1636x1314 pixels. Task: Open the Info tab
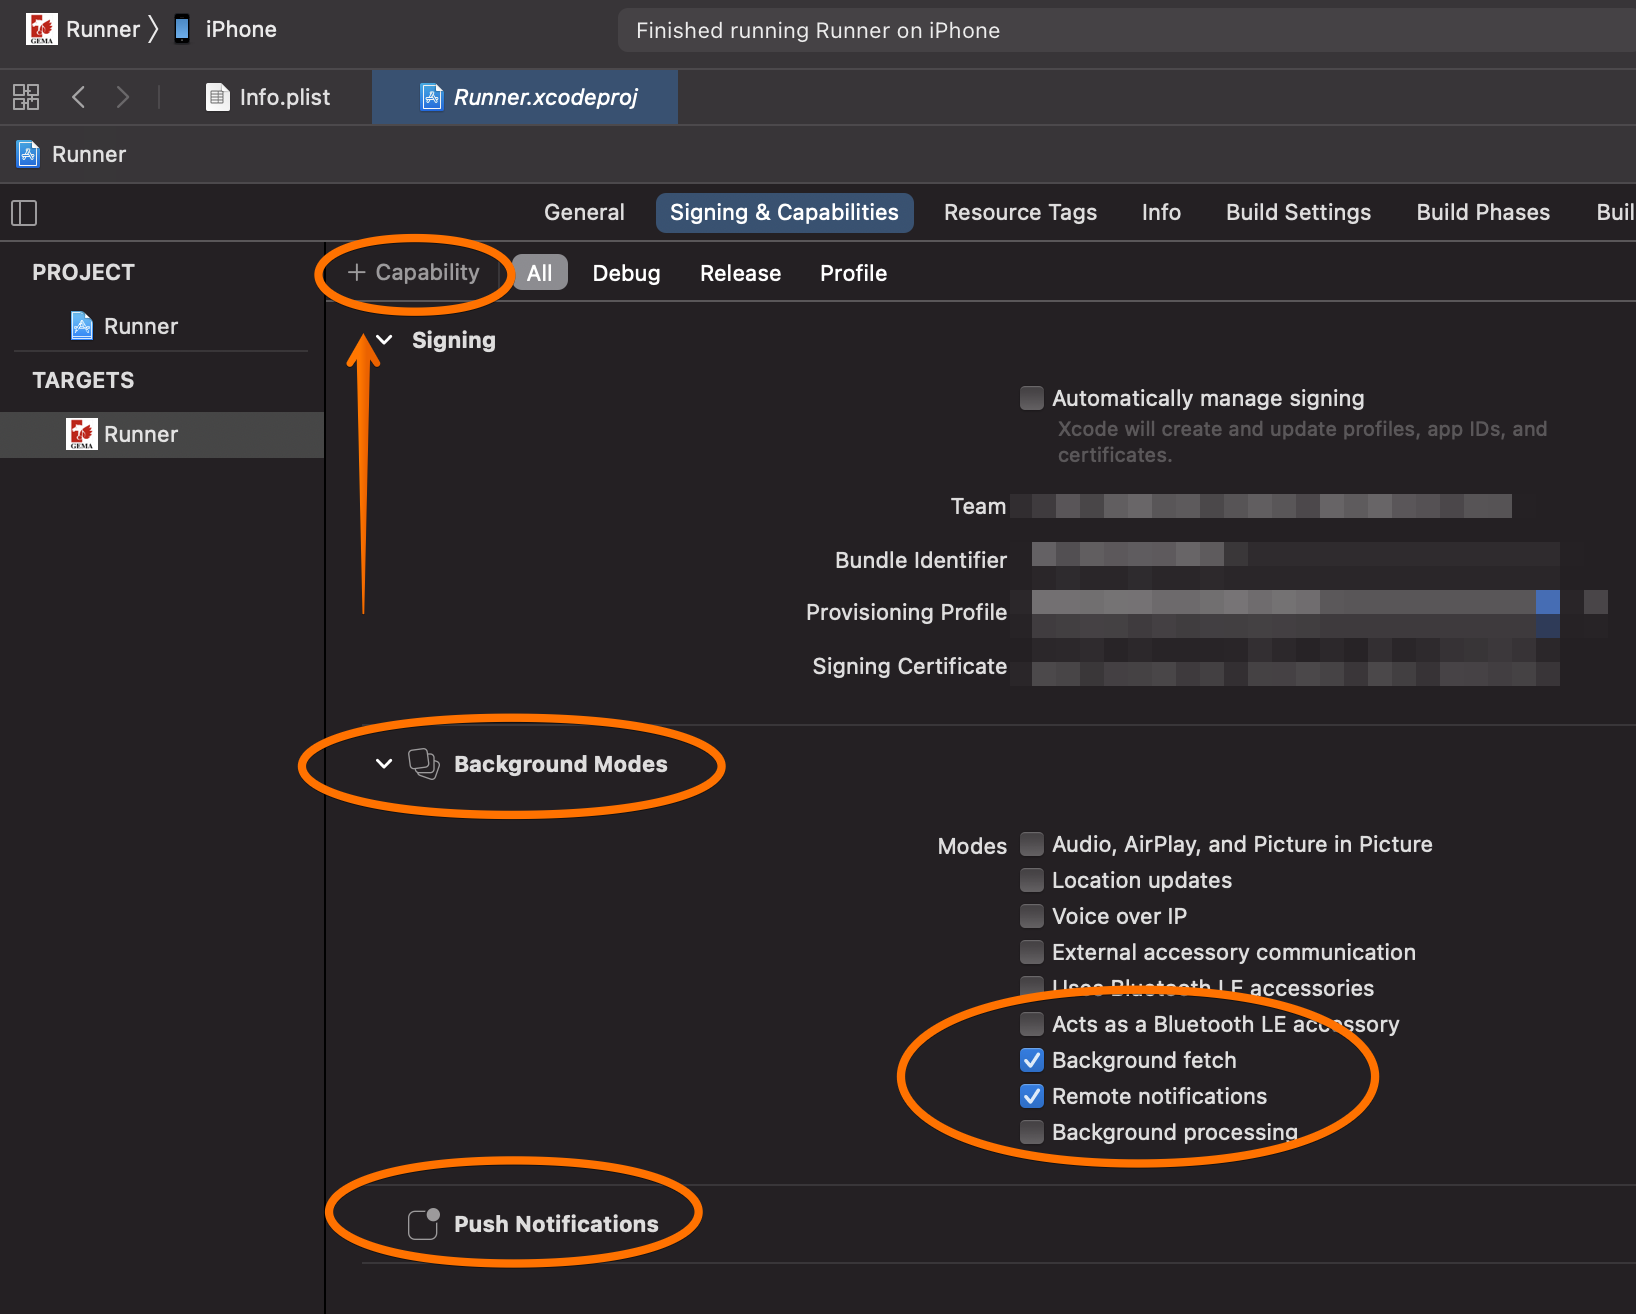coord(1161,212)
